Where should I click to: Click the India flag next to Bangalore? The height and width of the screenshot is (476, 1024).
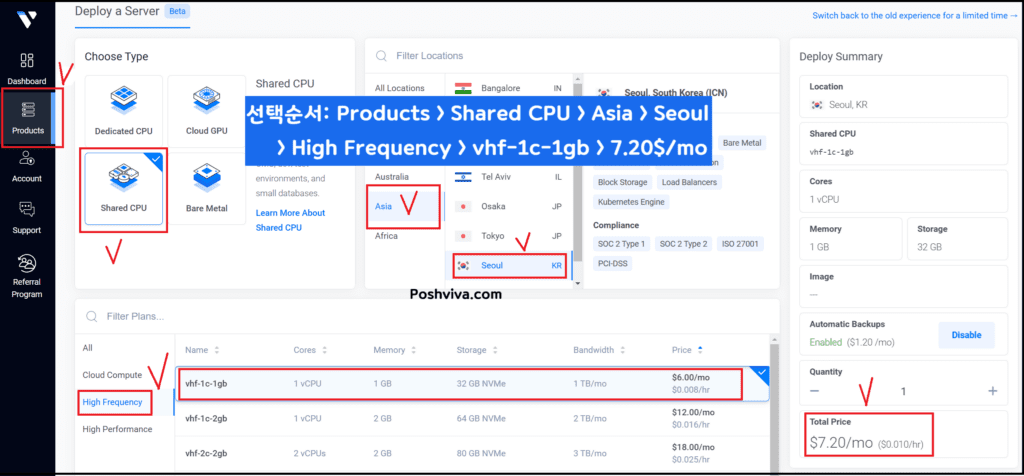(x=463, y=88)
